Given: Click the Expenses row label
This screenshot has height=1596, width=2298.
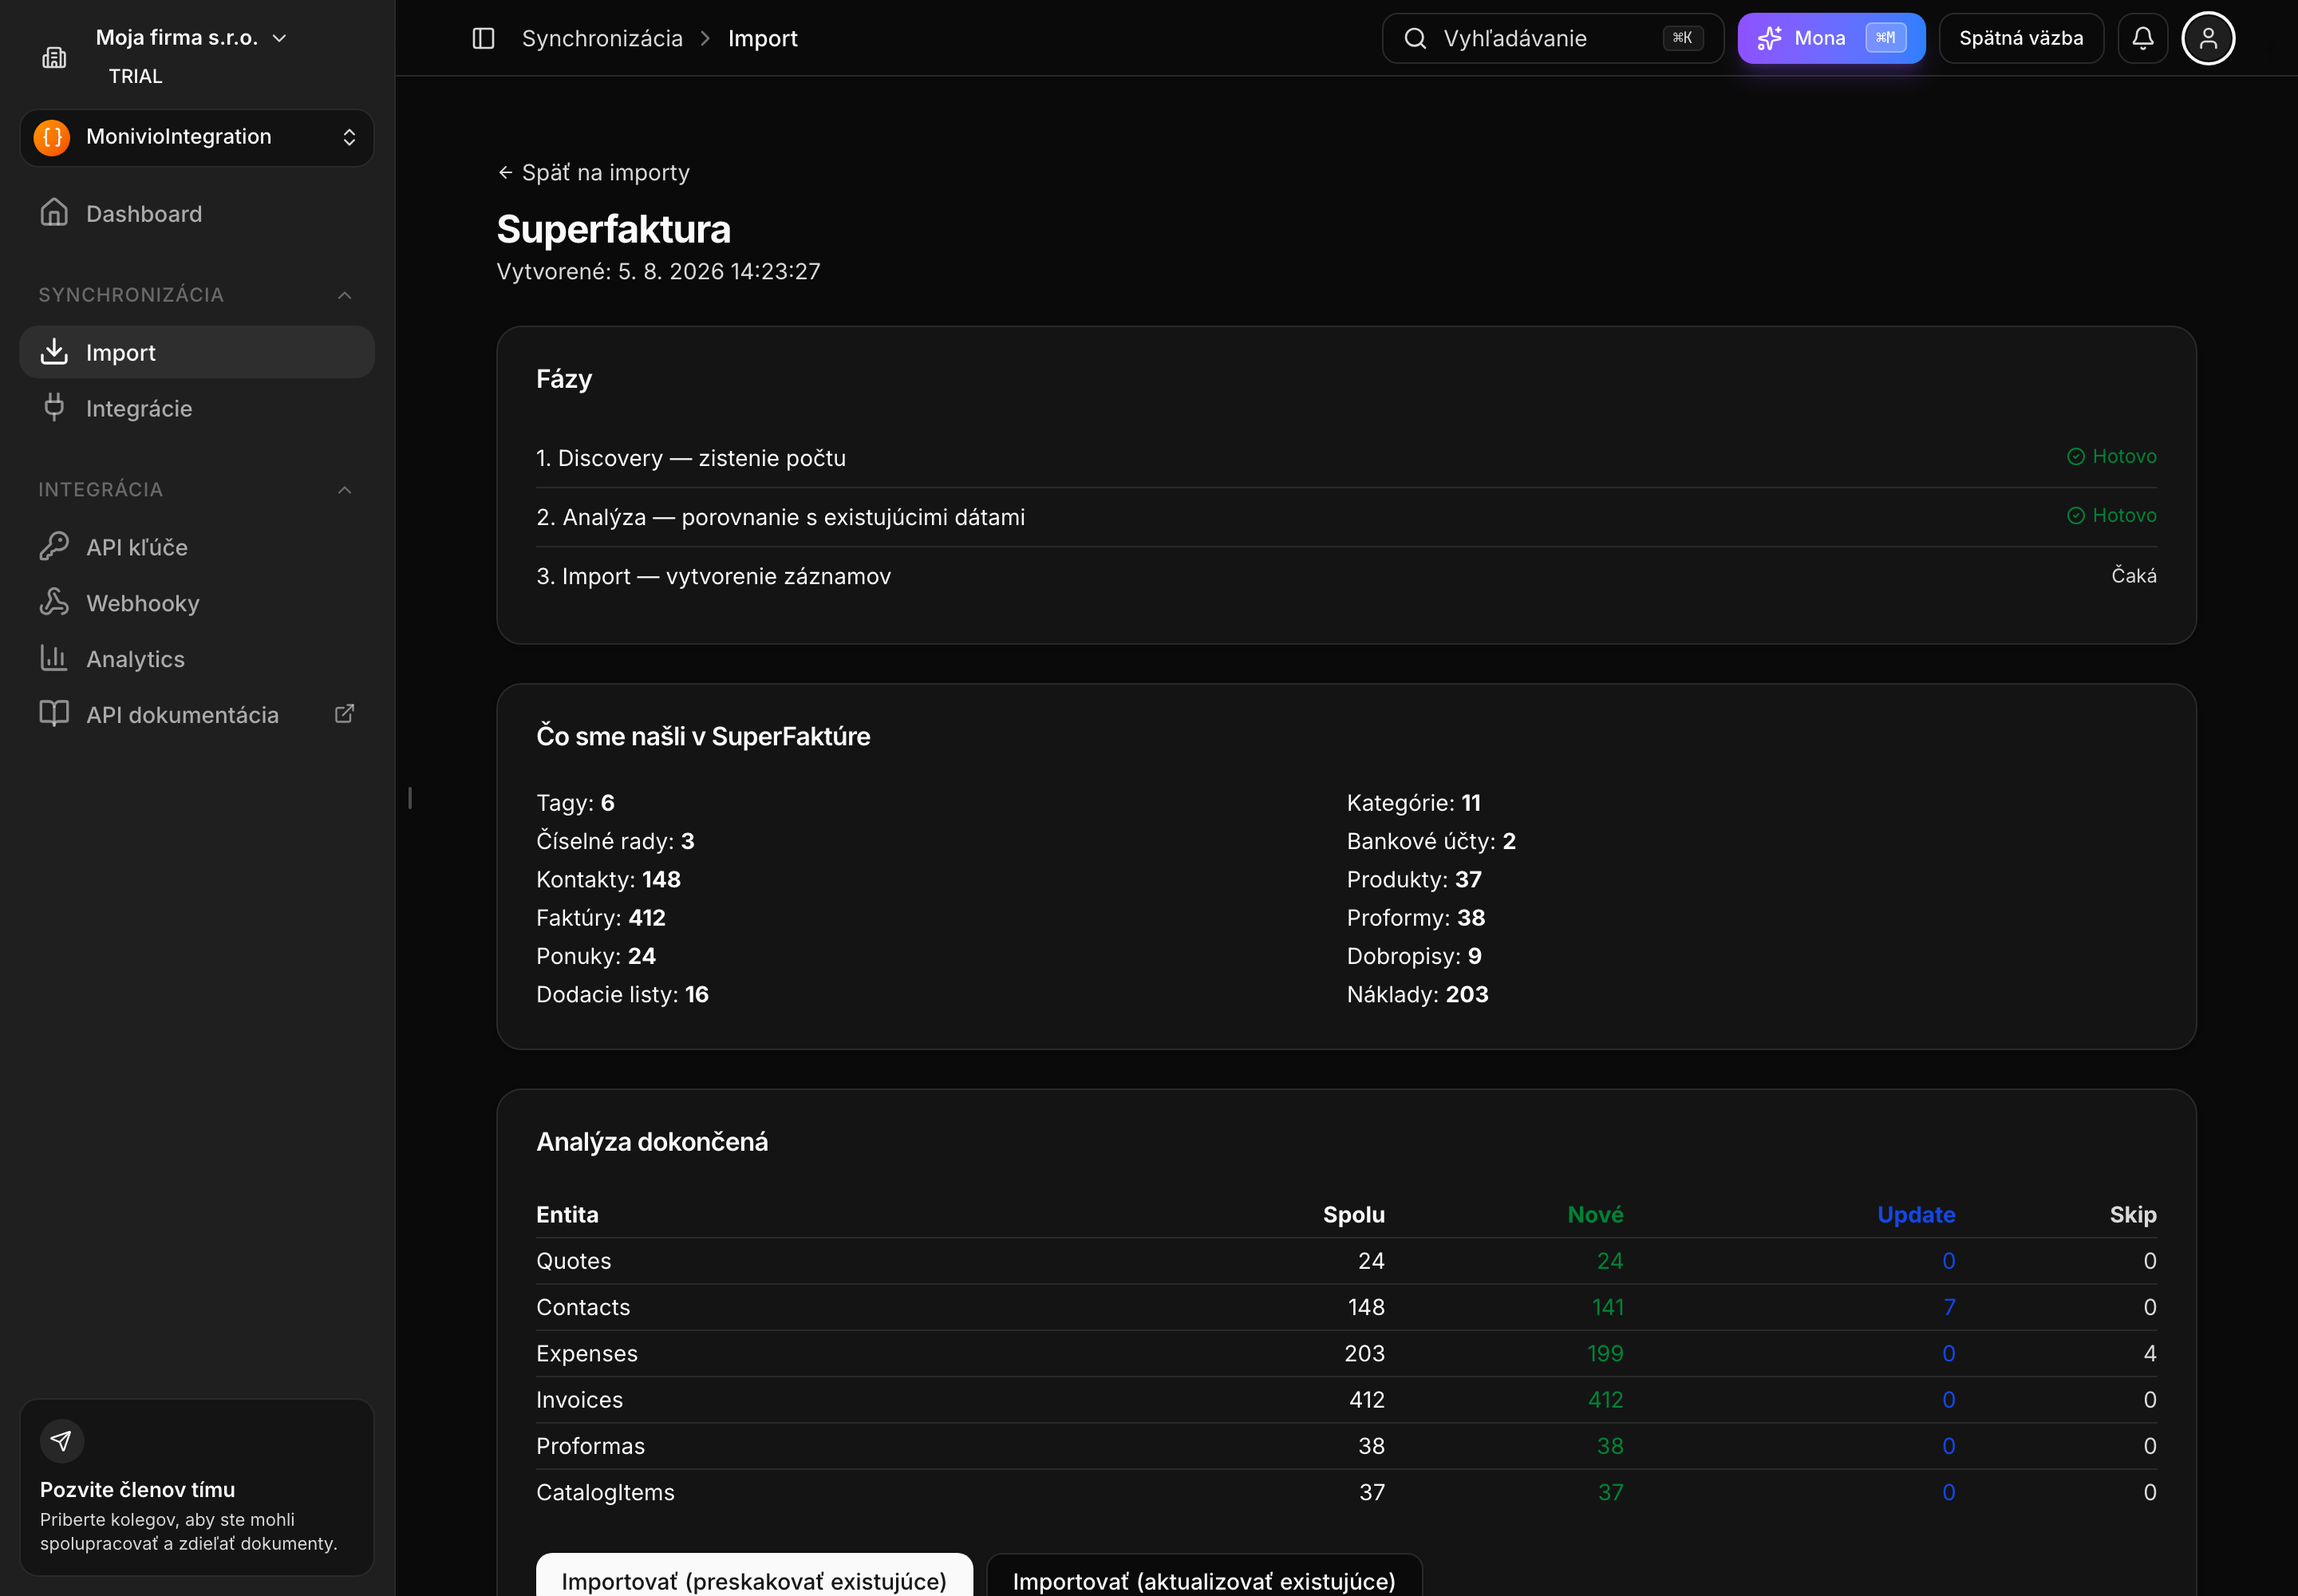Looking at the screenshot, I should 587,1353.
